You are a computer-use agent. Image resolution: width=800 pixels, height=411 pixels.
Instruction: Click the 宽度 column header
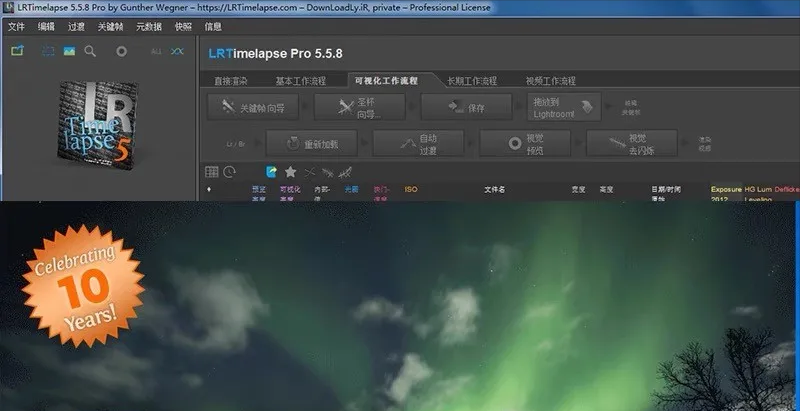(x=578, y=190)
